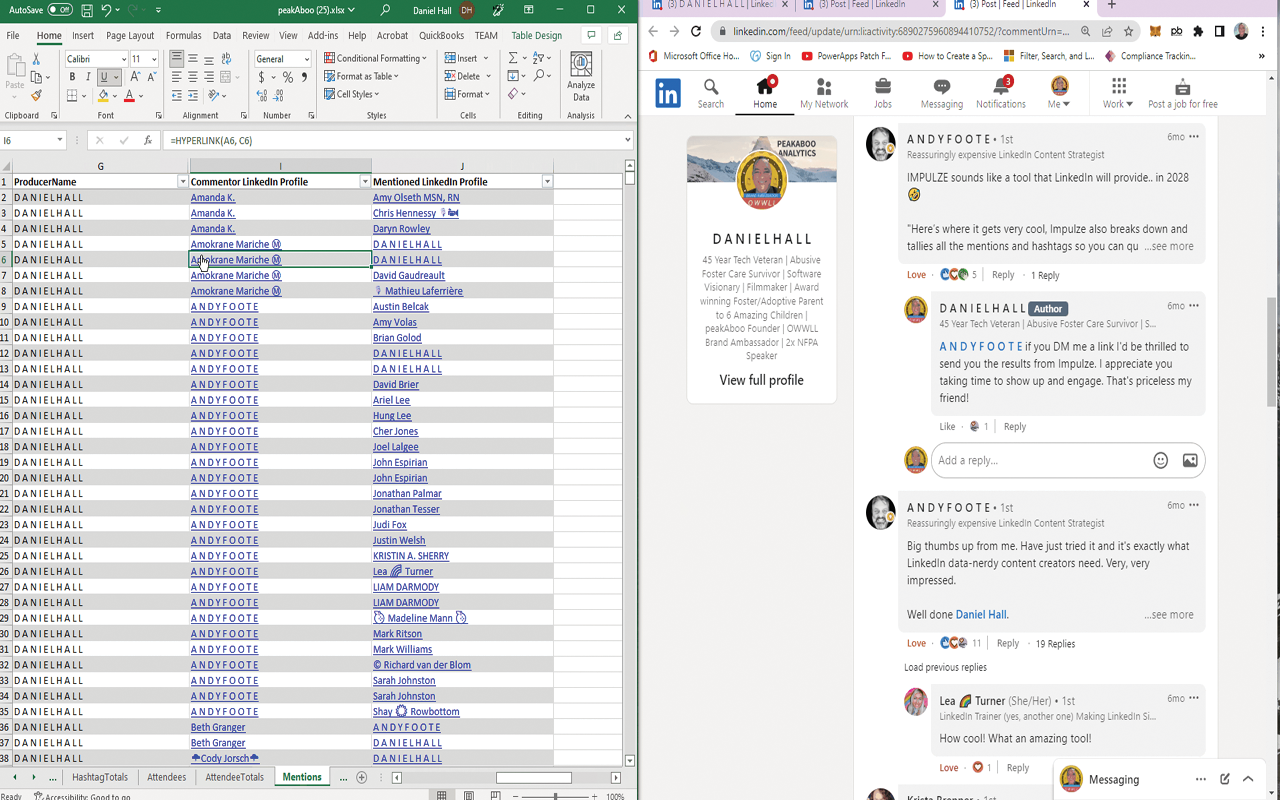Click the Format Painter brush icon
The width and height of the screenshot is (1280, 800).
(36, 95)
